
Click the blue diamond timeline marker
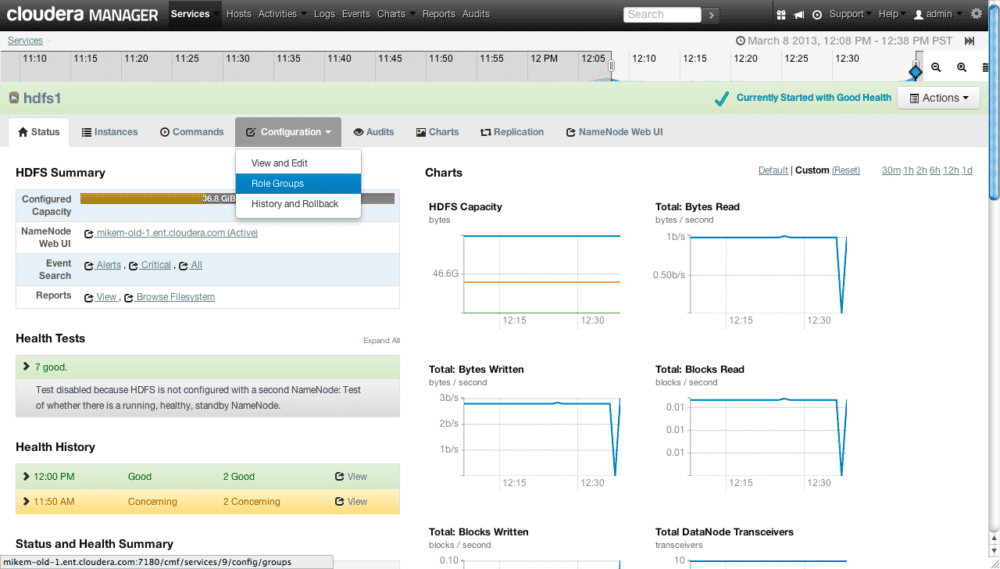[x=915, y=72]
